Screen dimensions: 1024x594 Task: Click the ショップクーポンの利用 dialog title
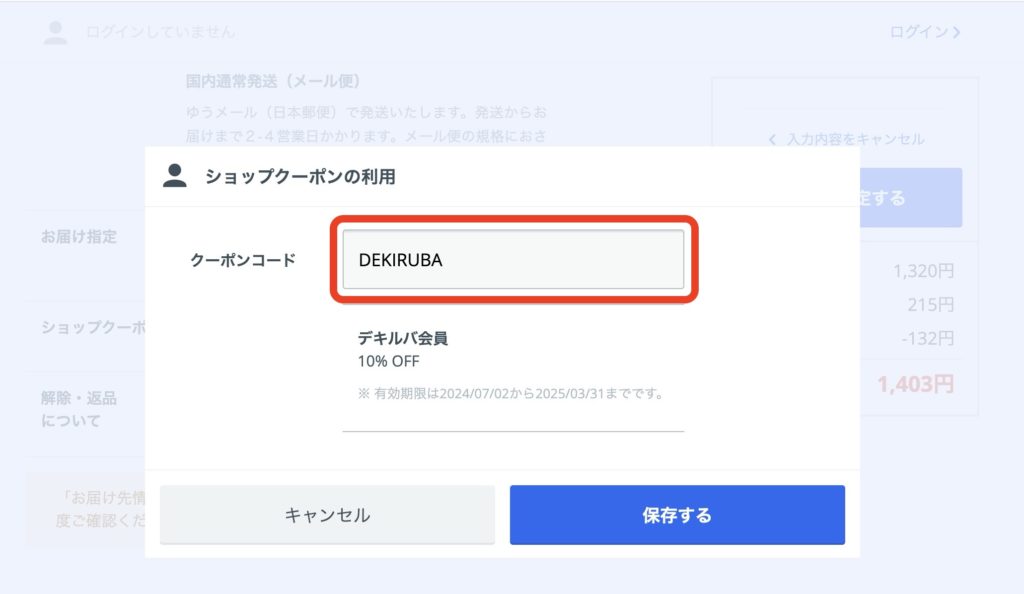click(x=300, y=176)
